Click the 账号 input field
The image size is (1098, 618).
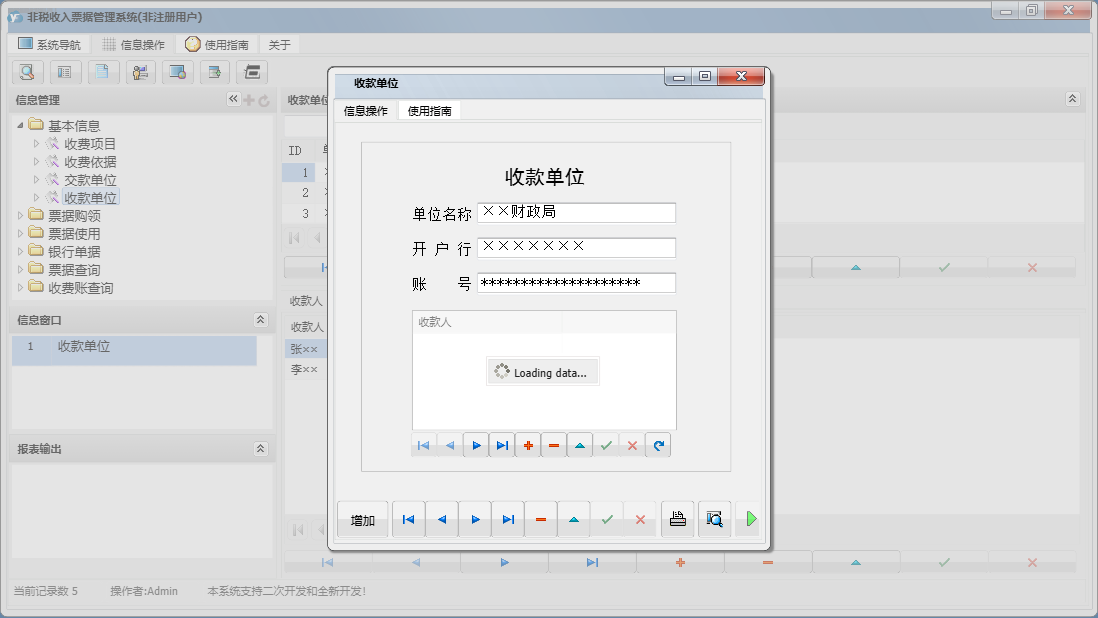click(x=575, y=283)
